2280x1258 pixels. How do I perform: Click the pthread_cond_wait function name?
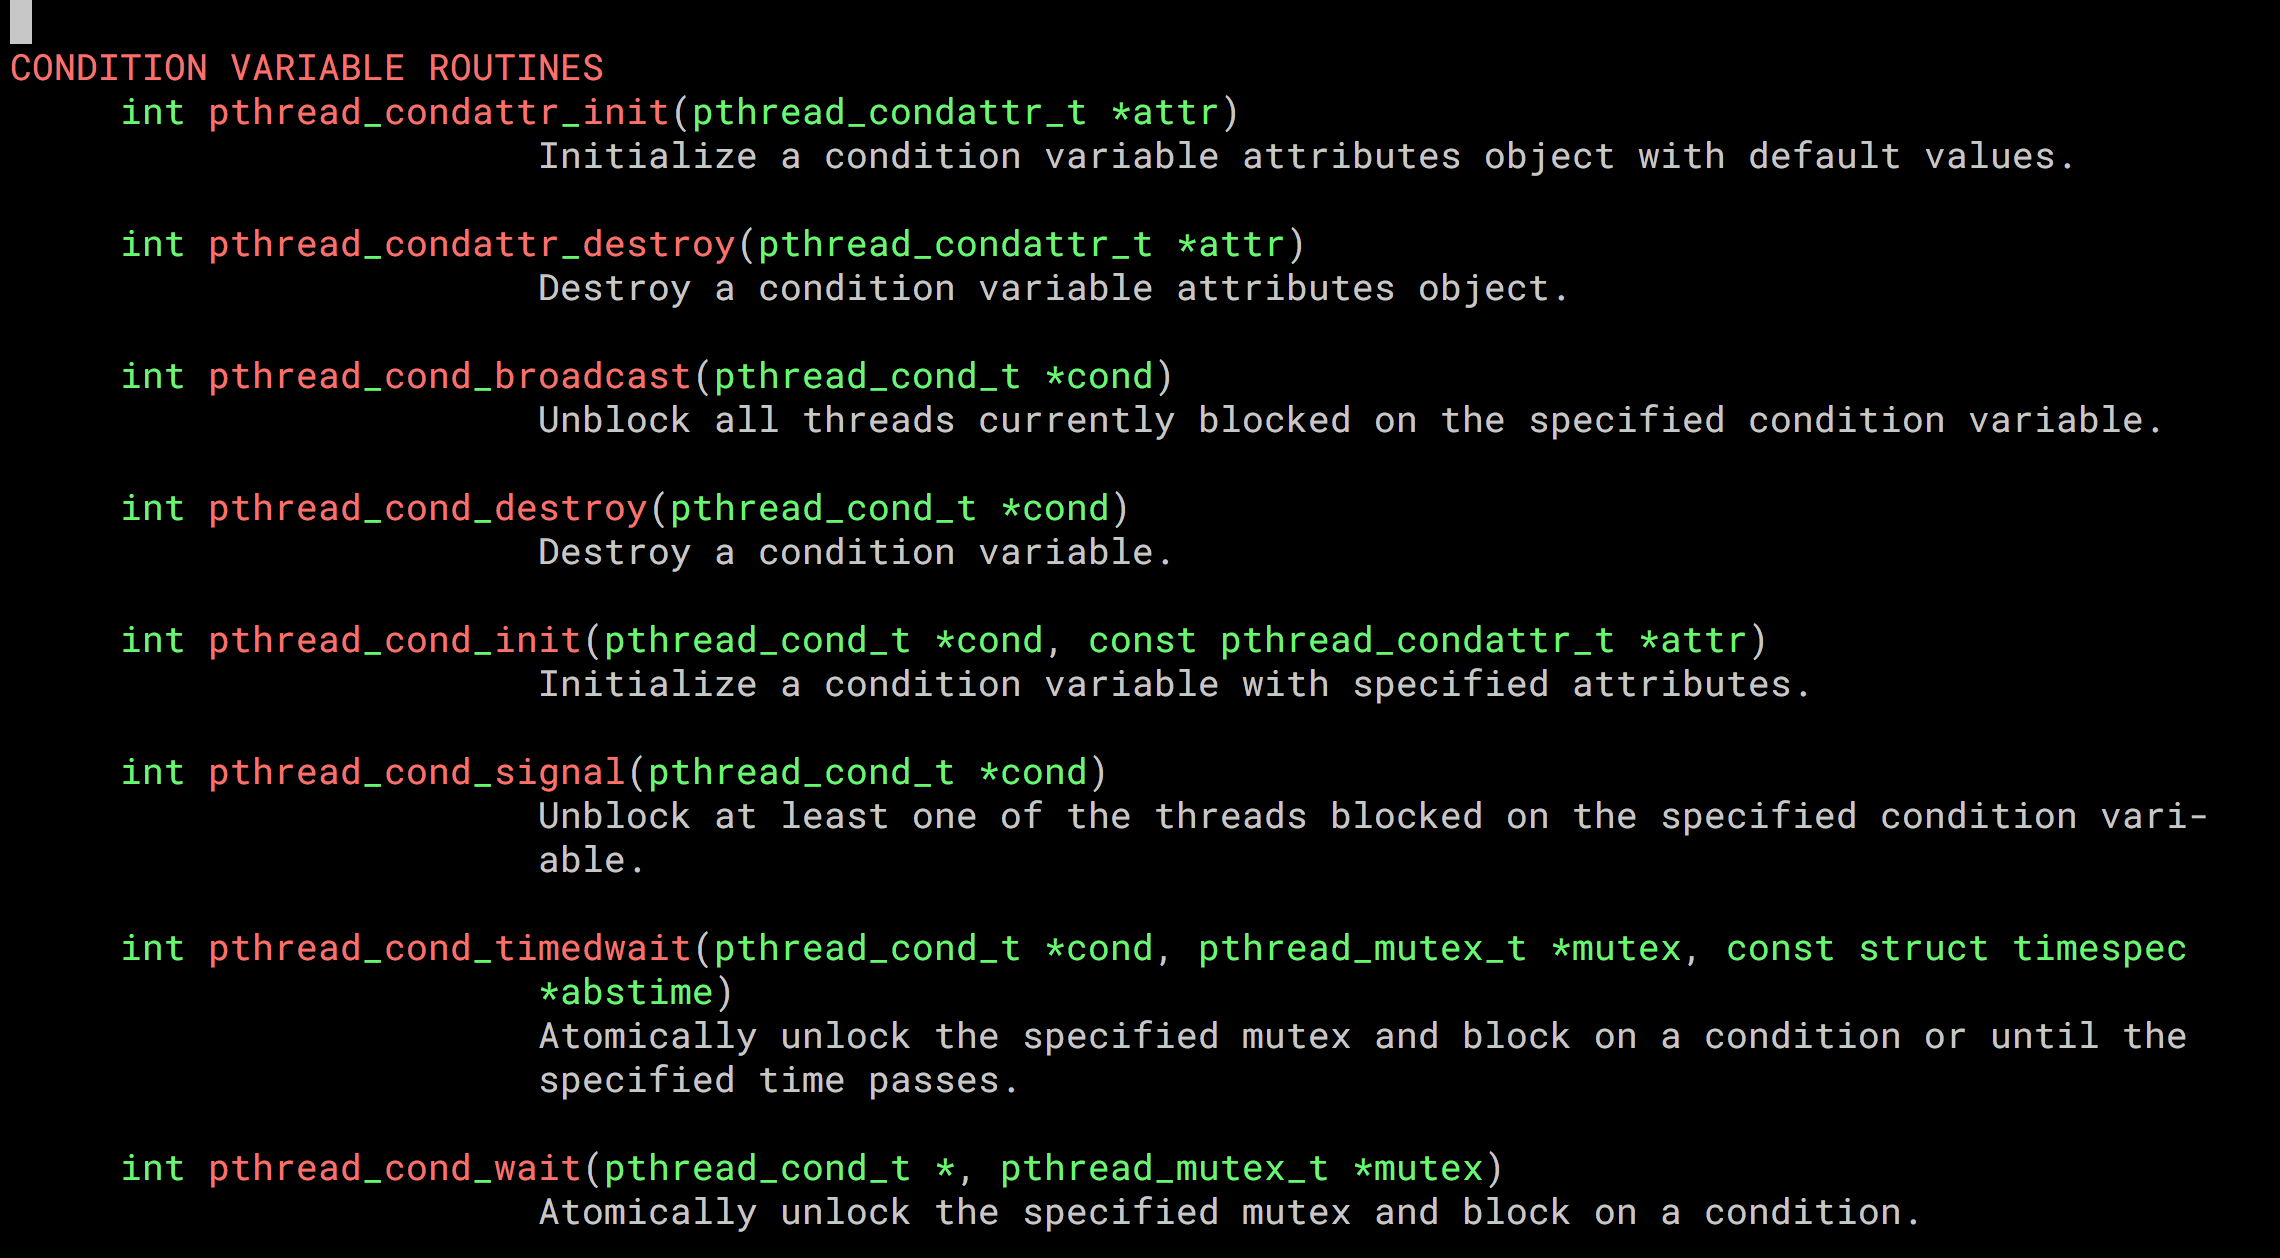[394, 1168]
